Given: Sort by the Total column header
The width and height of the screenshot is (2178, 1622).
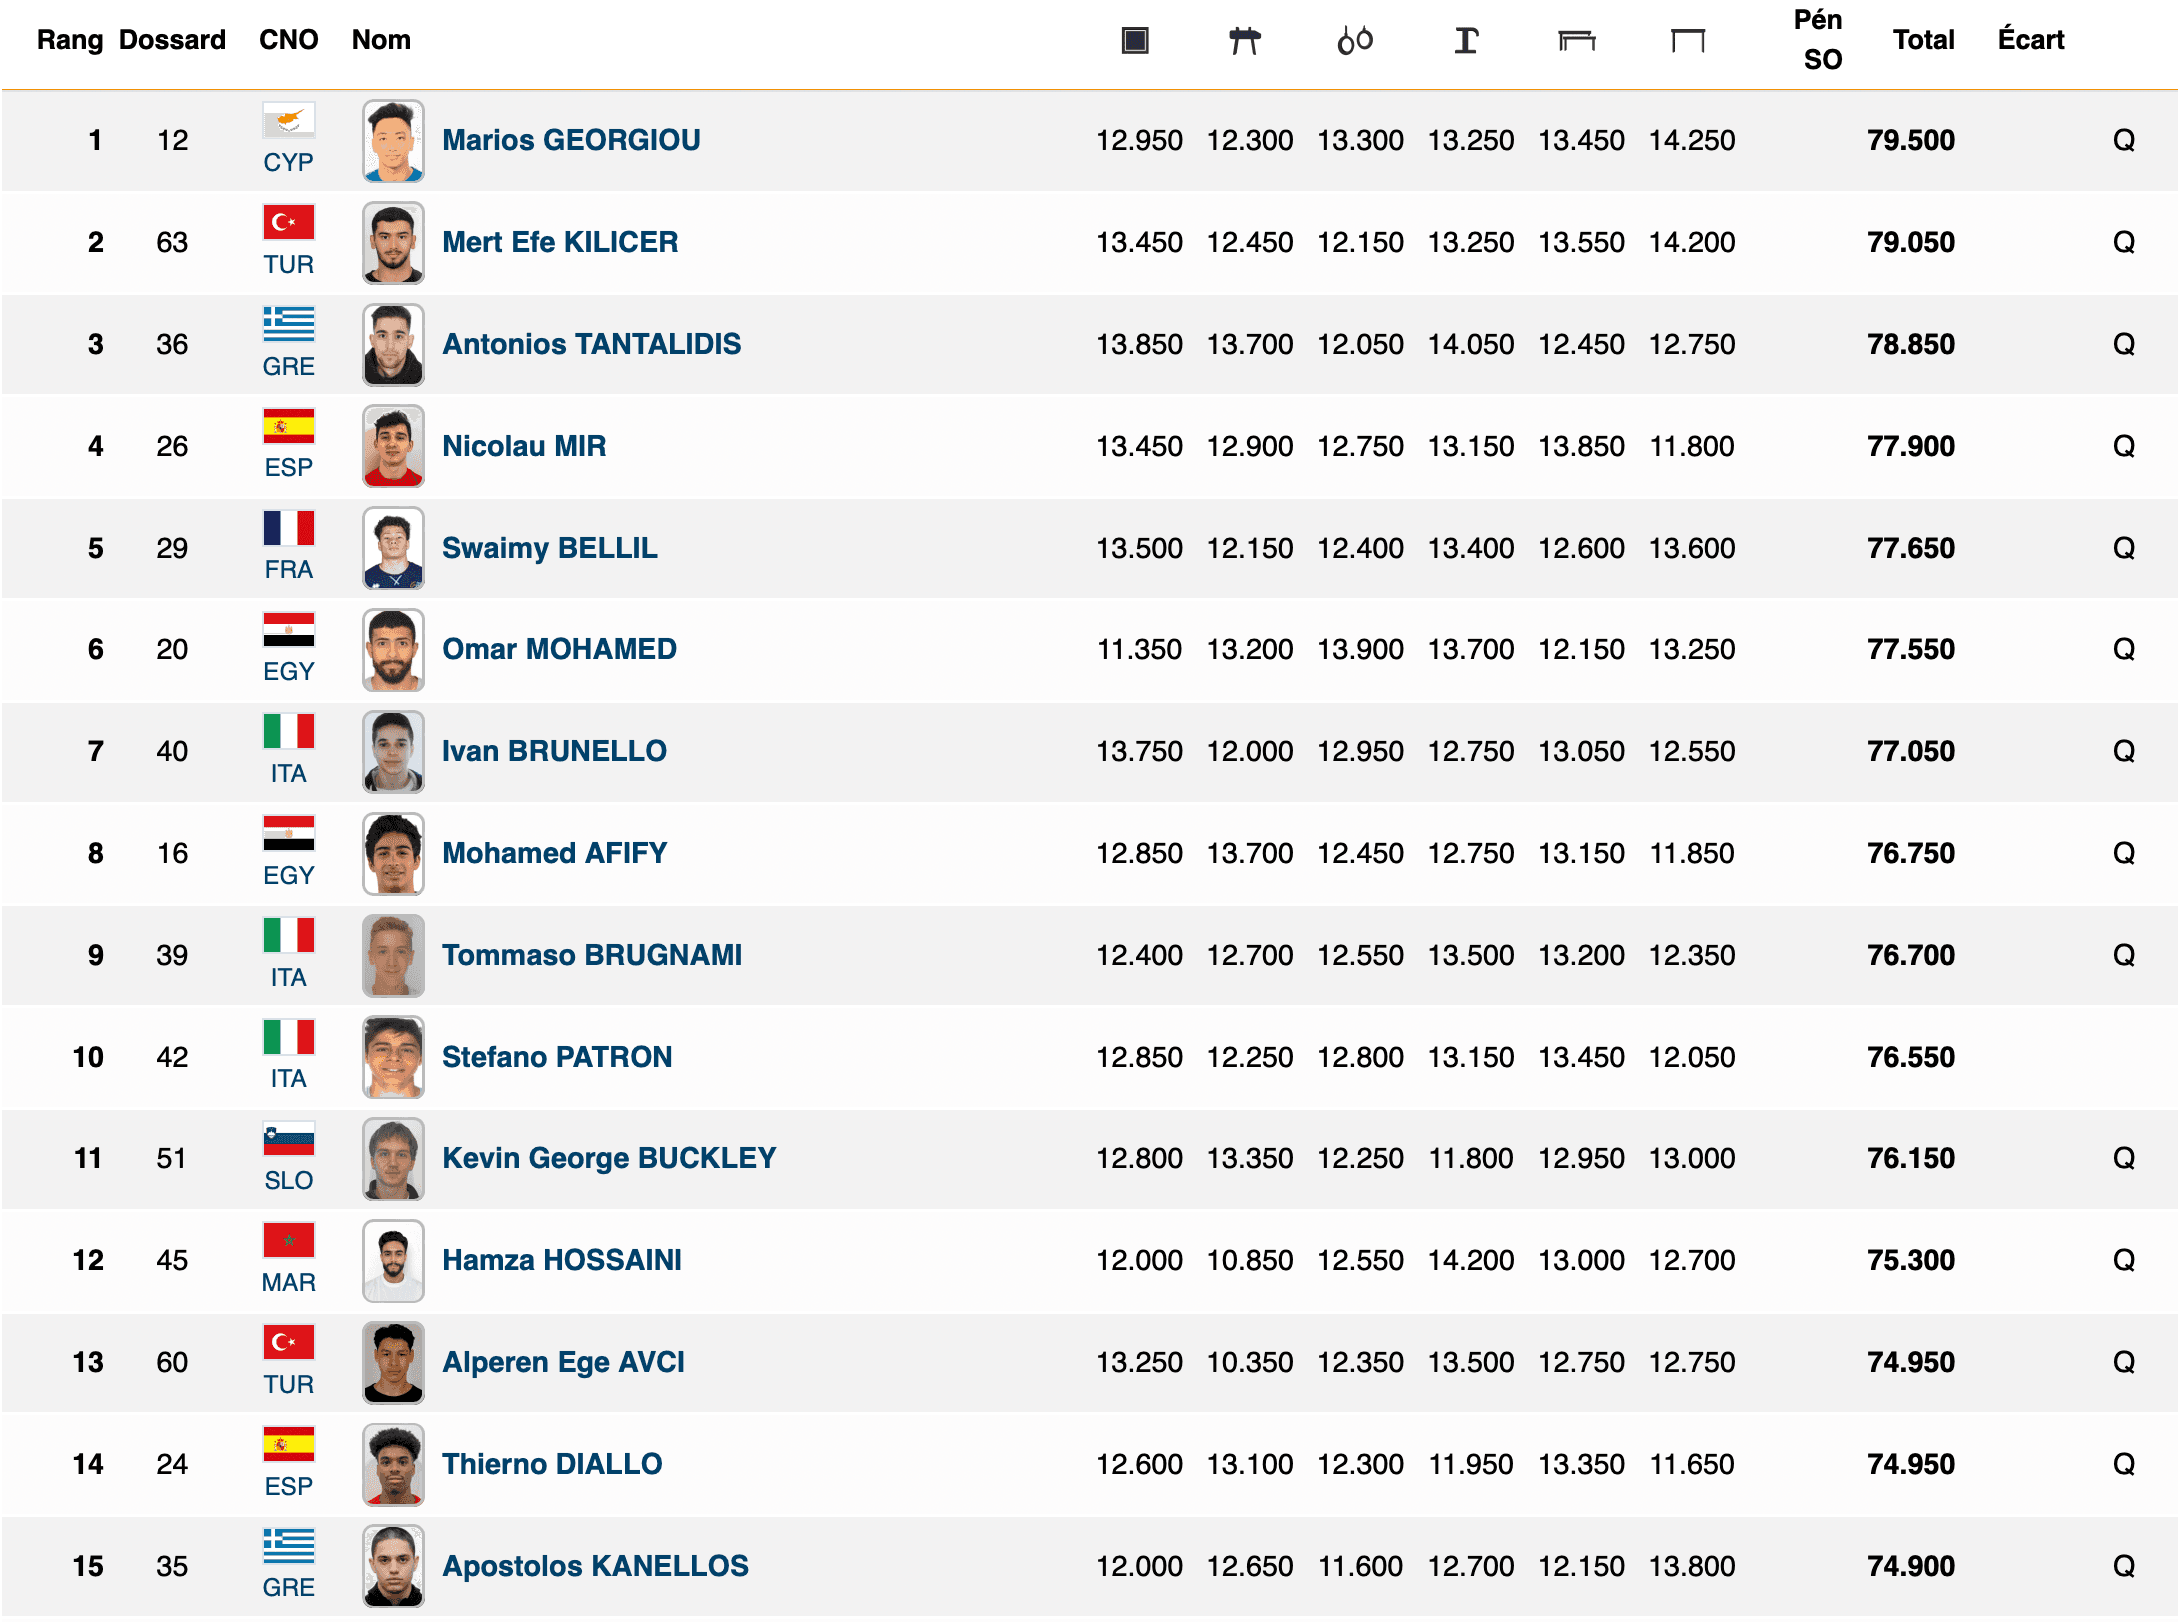Looking at the screenshot, I should (x=1923, y=40).
